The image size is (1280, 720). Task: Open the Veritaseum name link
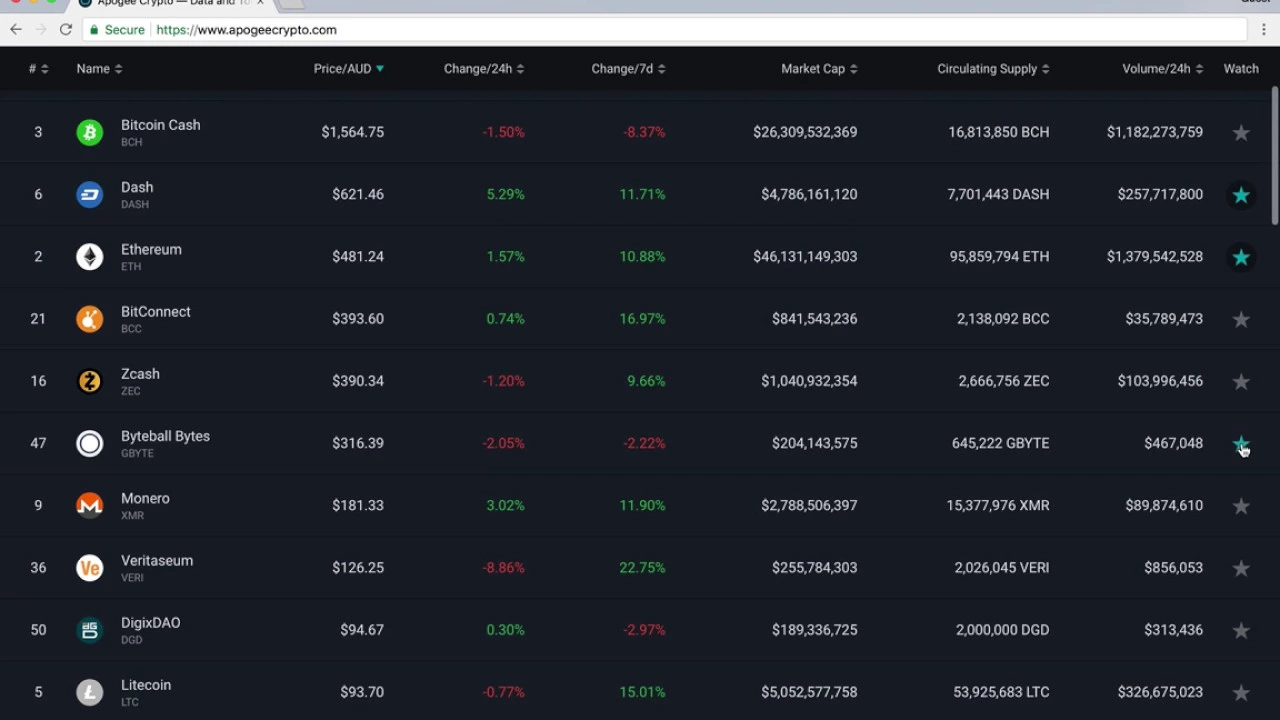pyautogui.click(x=157, y=561)
